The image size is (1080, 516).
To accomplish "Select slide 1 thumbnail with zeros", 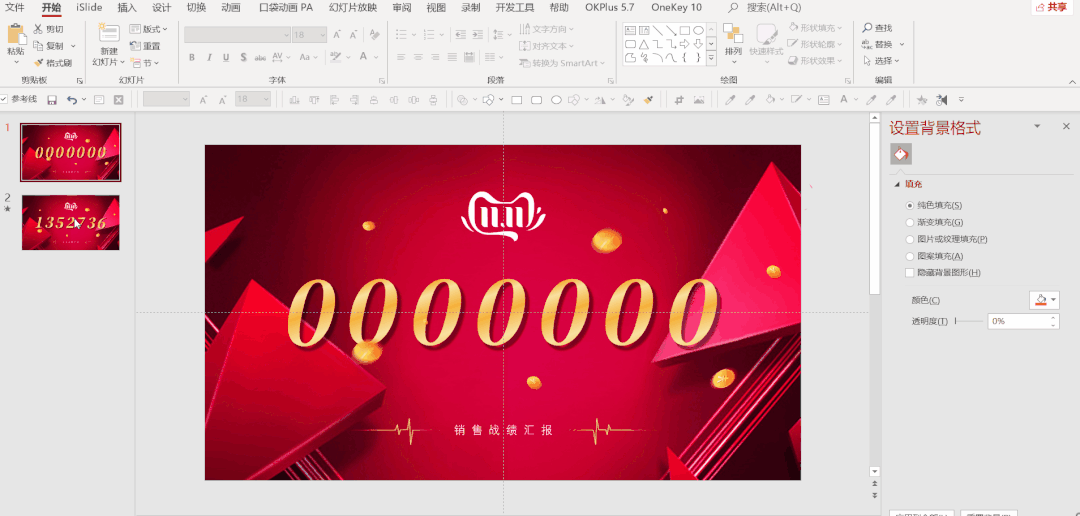I will 70,152.
